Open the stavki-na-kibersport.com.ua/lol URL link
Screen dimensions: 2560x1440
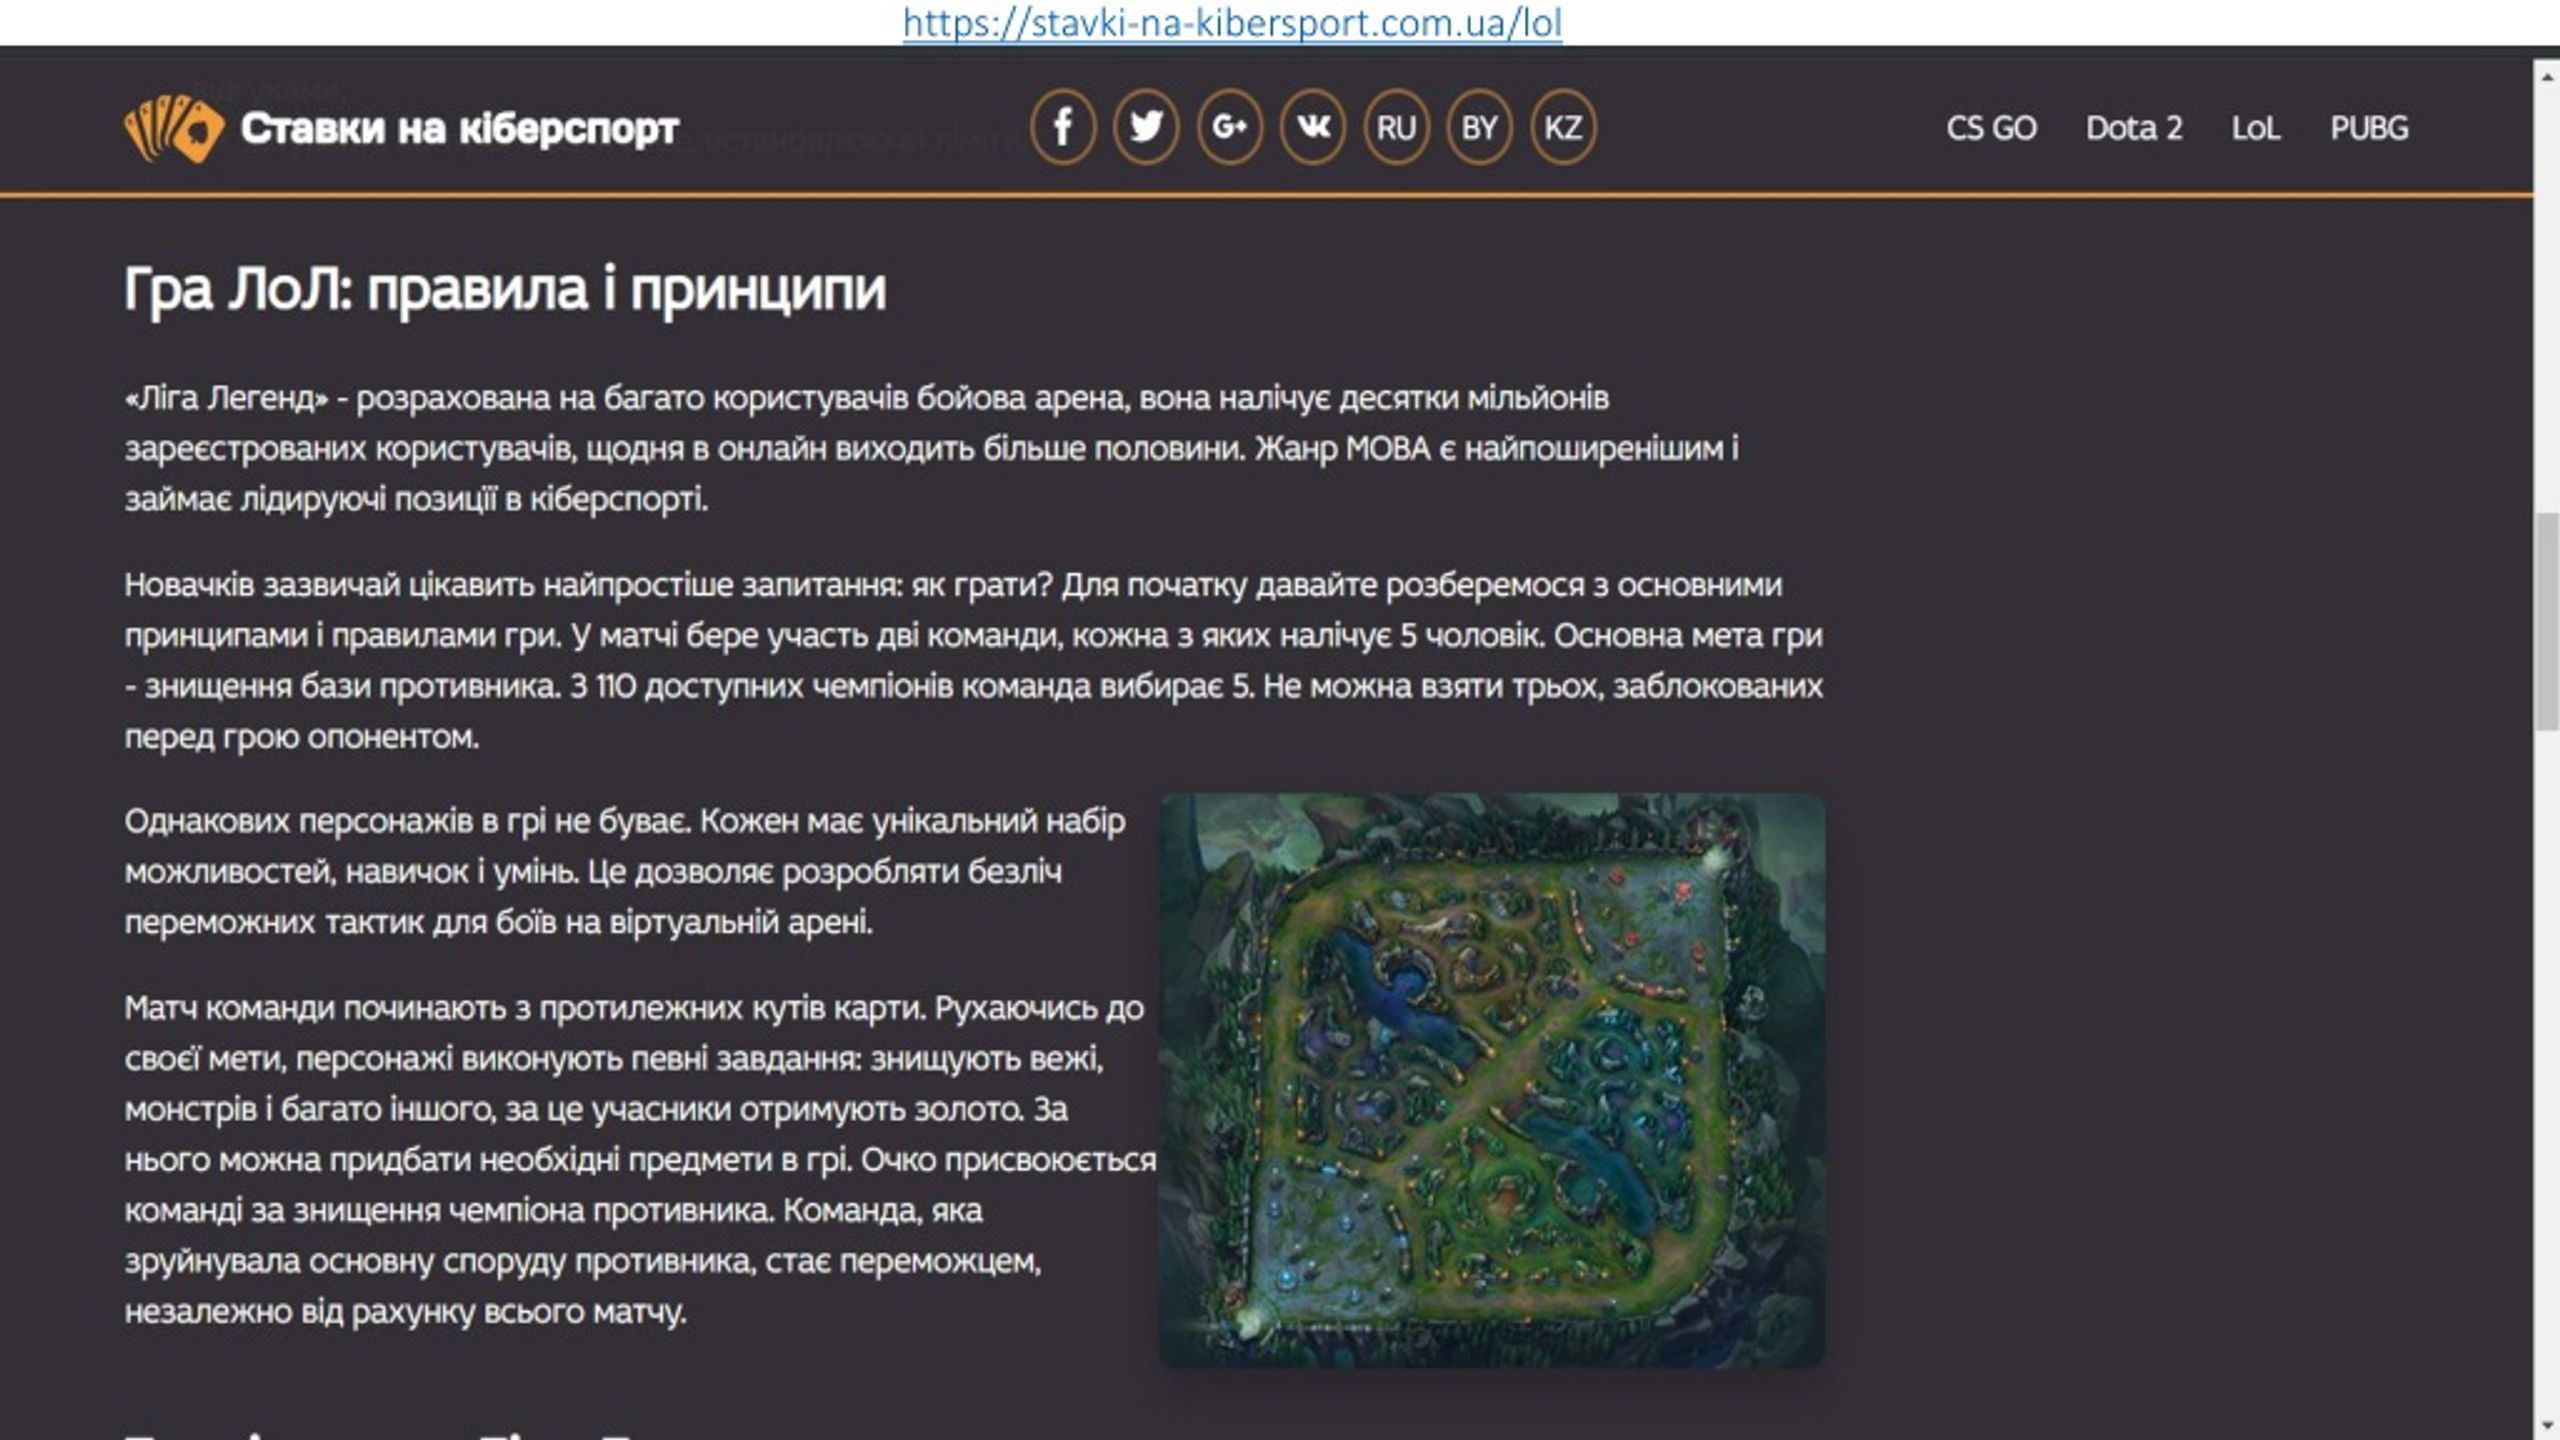(x=1232, y=22)
